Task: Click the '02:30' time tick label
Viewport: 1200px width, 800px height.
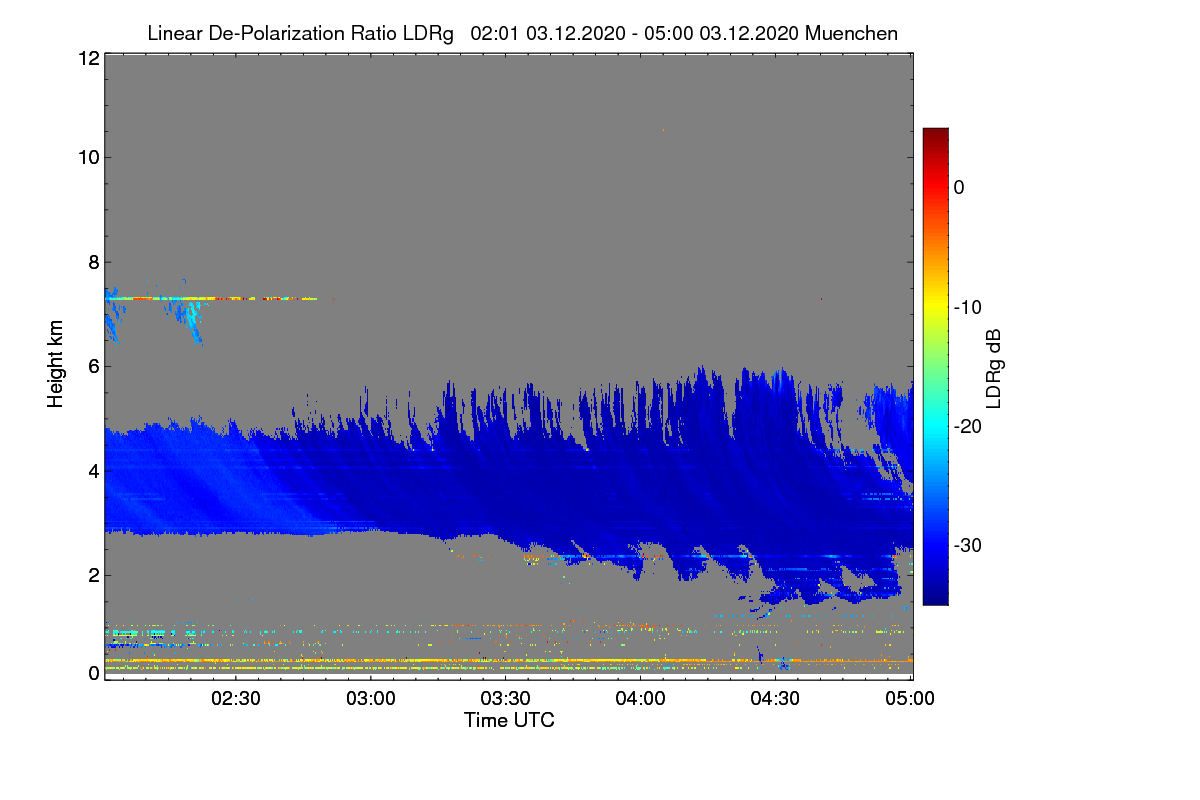Action: tap(237, 699)
